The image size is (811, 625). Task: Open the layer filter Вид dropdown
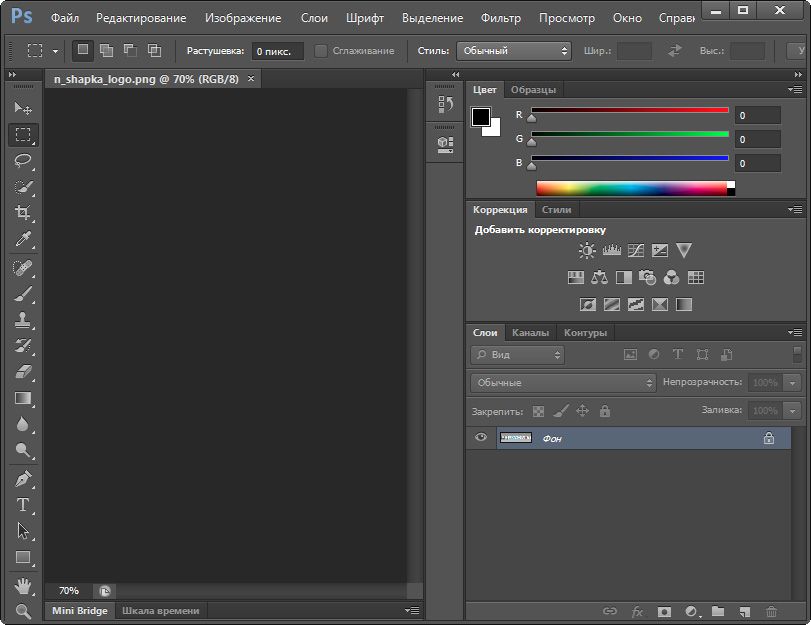pyautogui.click(x=518, y=354)
